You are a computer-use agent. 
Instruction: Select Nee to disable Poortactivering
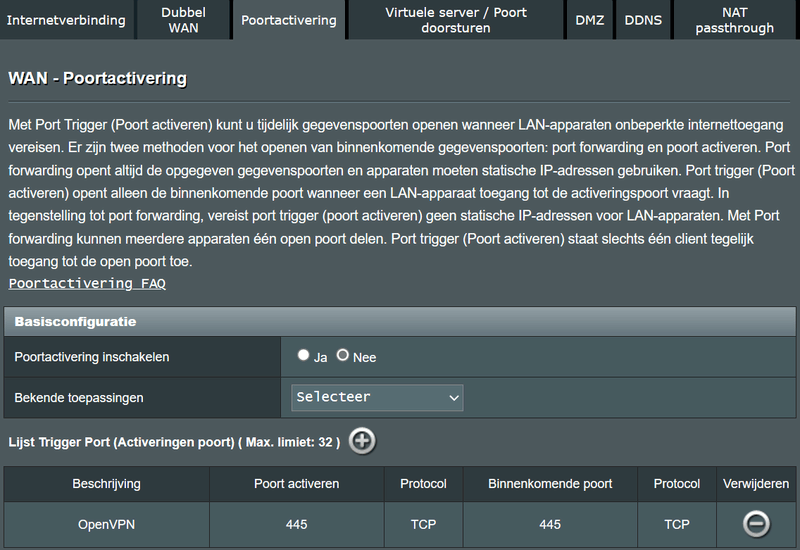tap(343, 355)
